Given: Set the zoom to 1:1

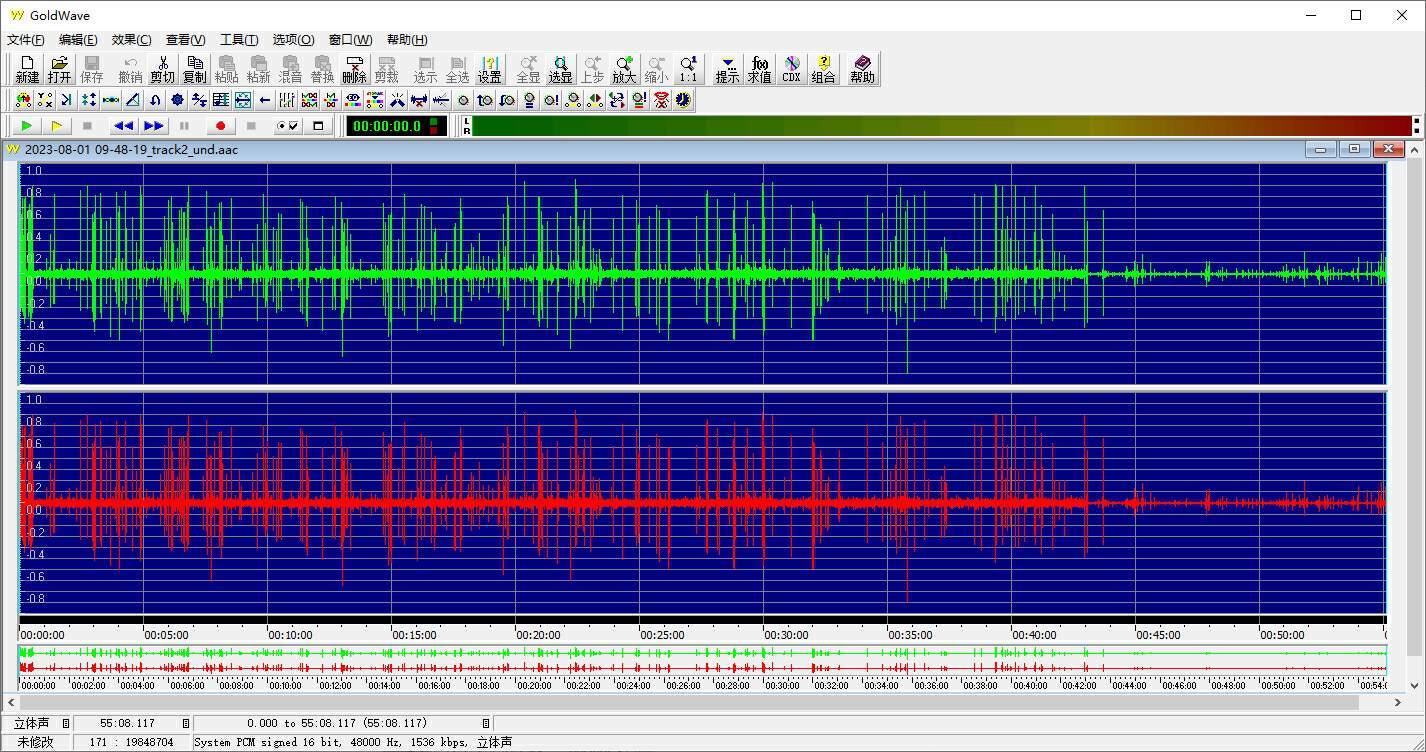Looking at the screenshot, I should point(688,69).
